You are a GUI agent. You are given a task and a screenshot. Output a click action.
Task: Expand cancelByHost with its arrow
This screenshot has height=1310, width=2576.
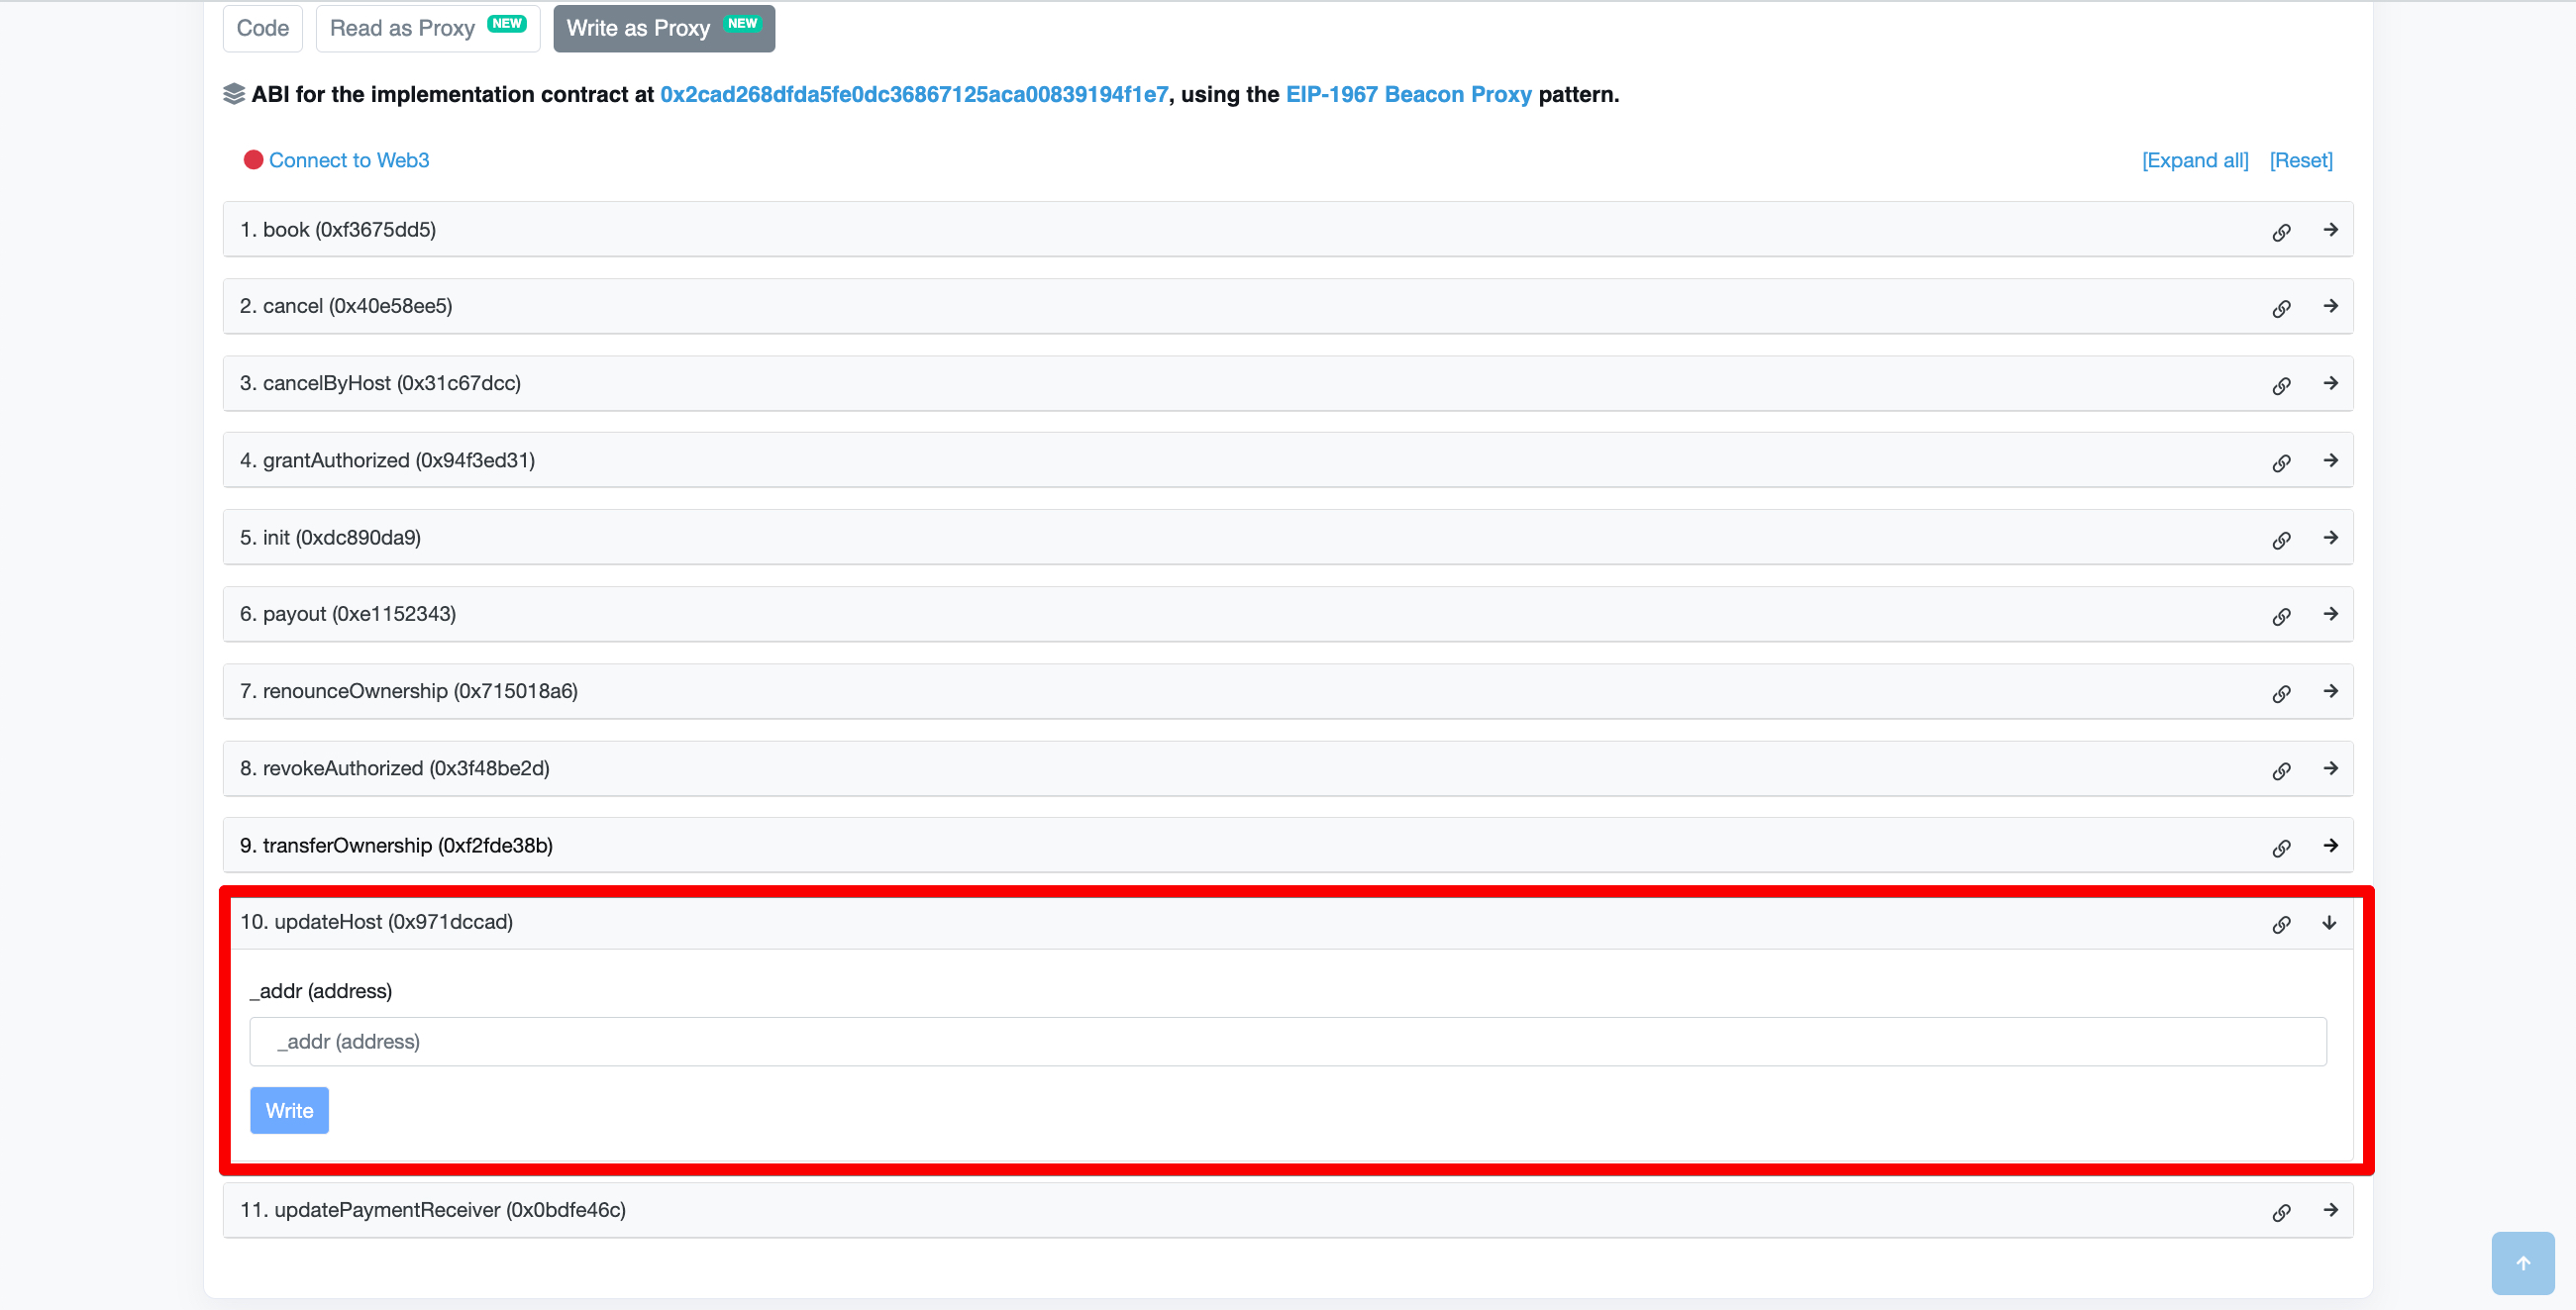2330,382
